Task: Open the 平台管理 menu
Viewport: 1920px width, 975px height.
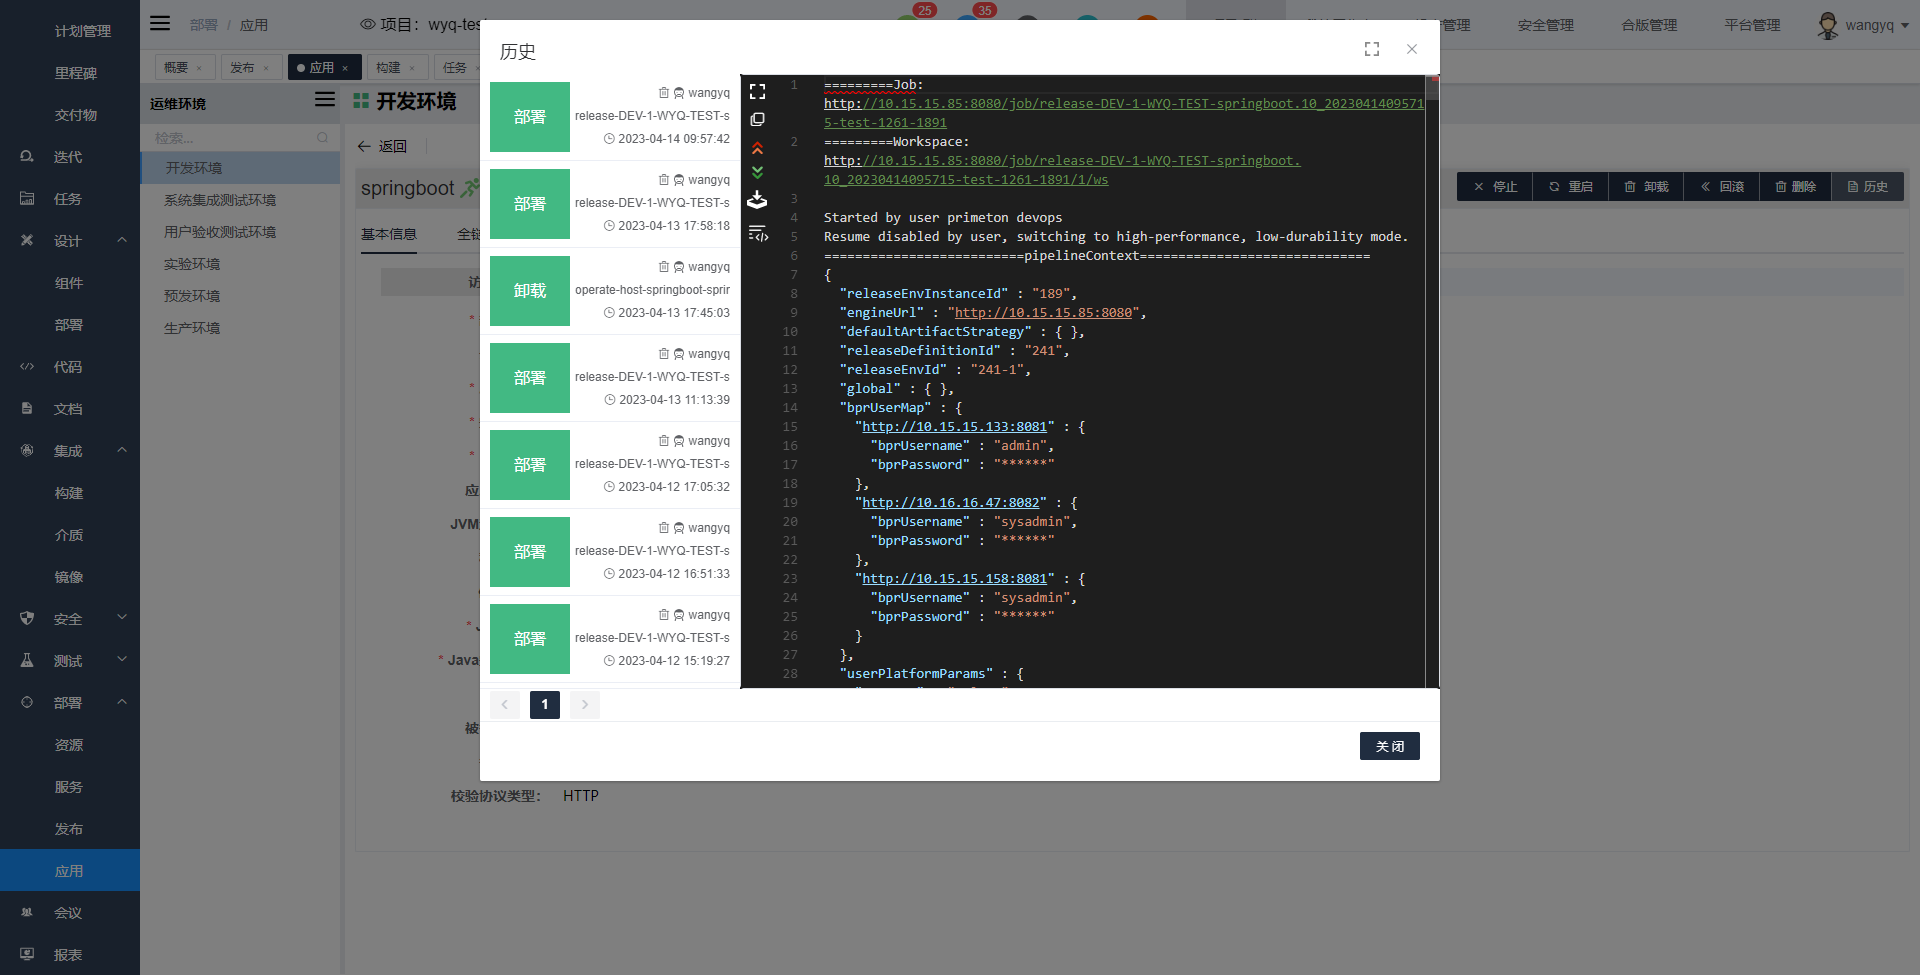Action: (1752, 25)
